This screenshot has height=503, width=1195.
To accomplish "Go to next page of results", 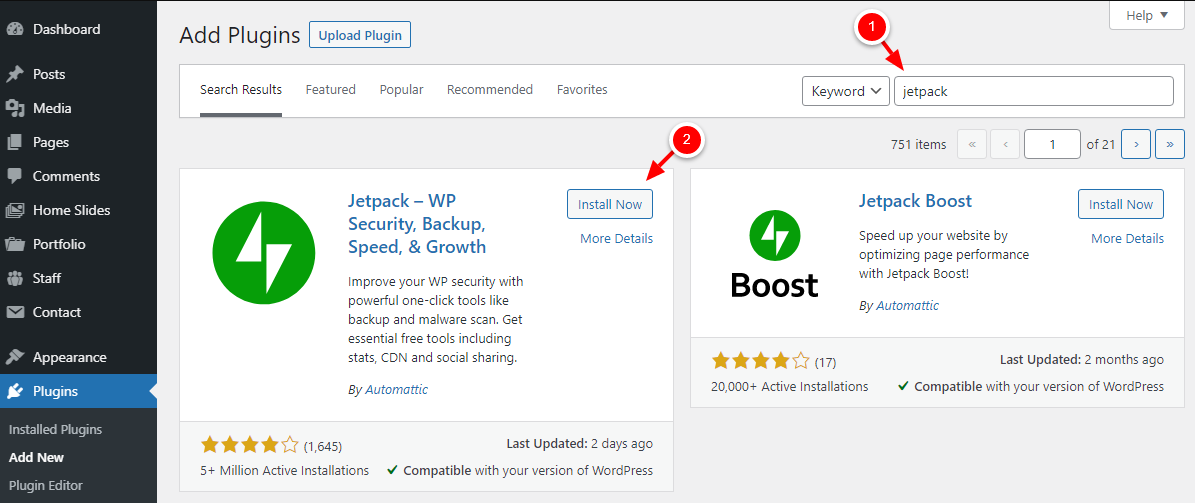I will (x=1136, y=144).
